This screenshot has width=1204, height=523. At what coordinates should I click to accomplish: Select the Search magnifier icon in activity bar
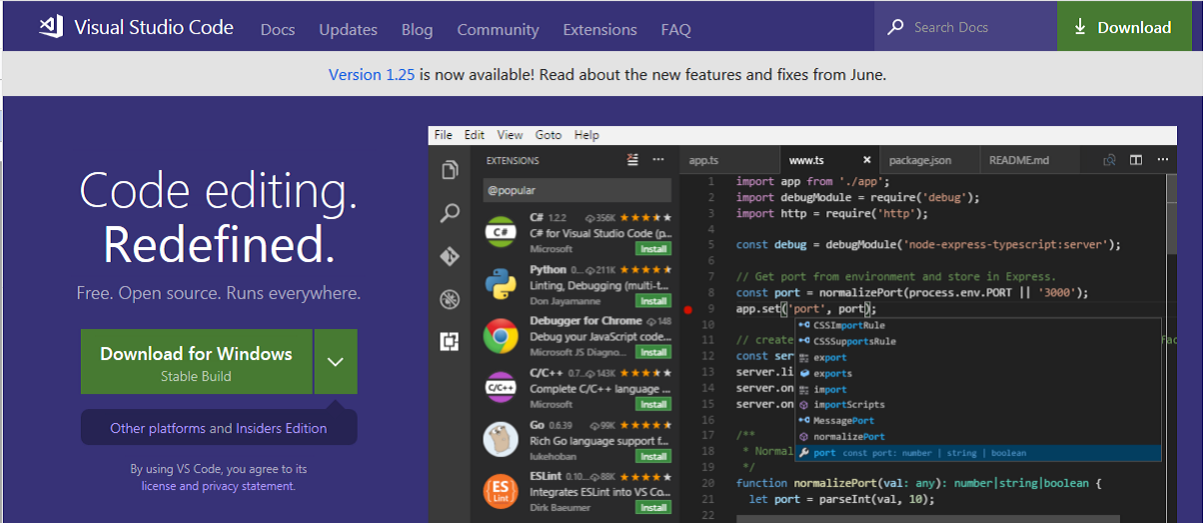coord(450,213)
